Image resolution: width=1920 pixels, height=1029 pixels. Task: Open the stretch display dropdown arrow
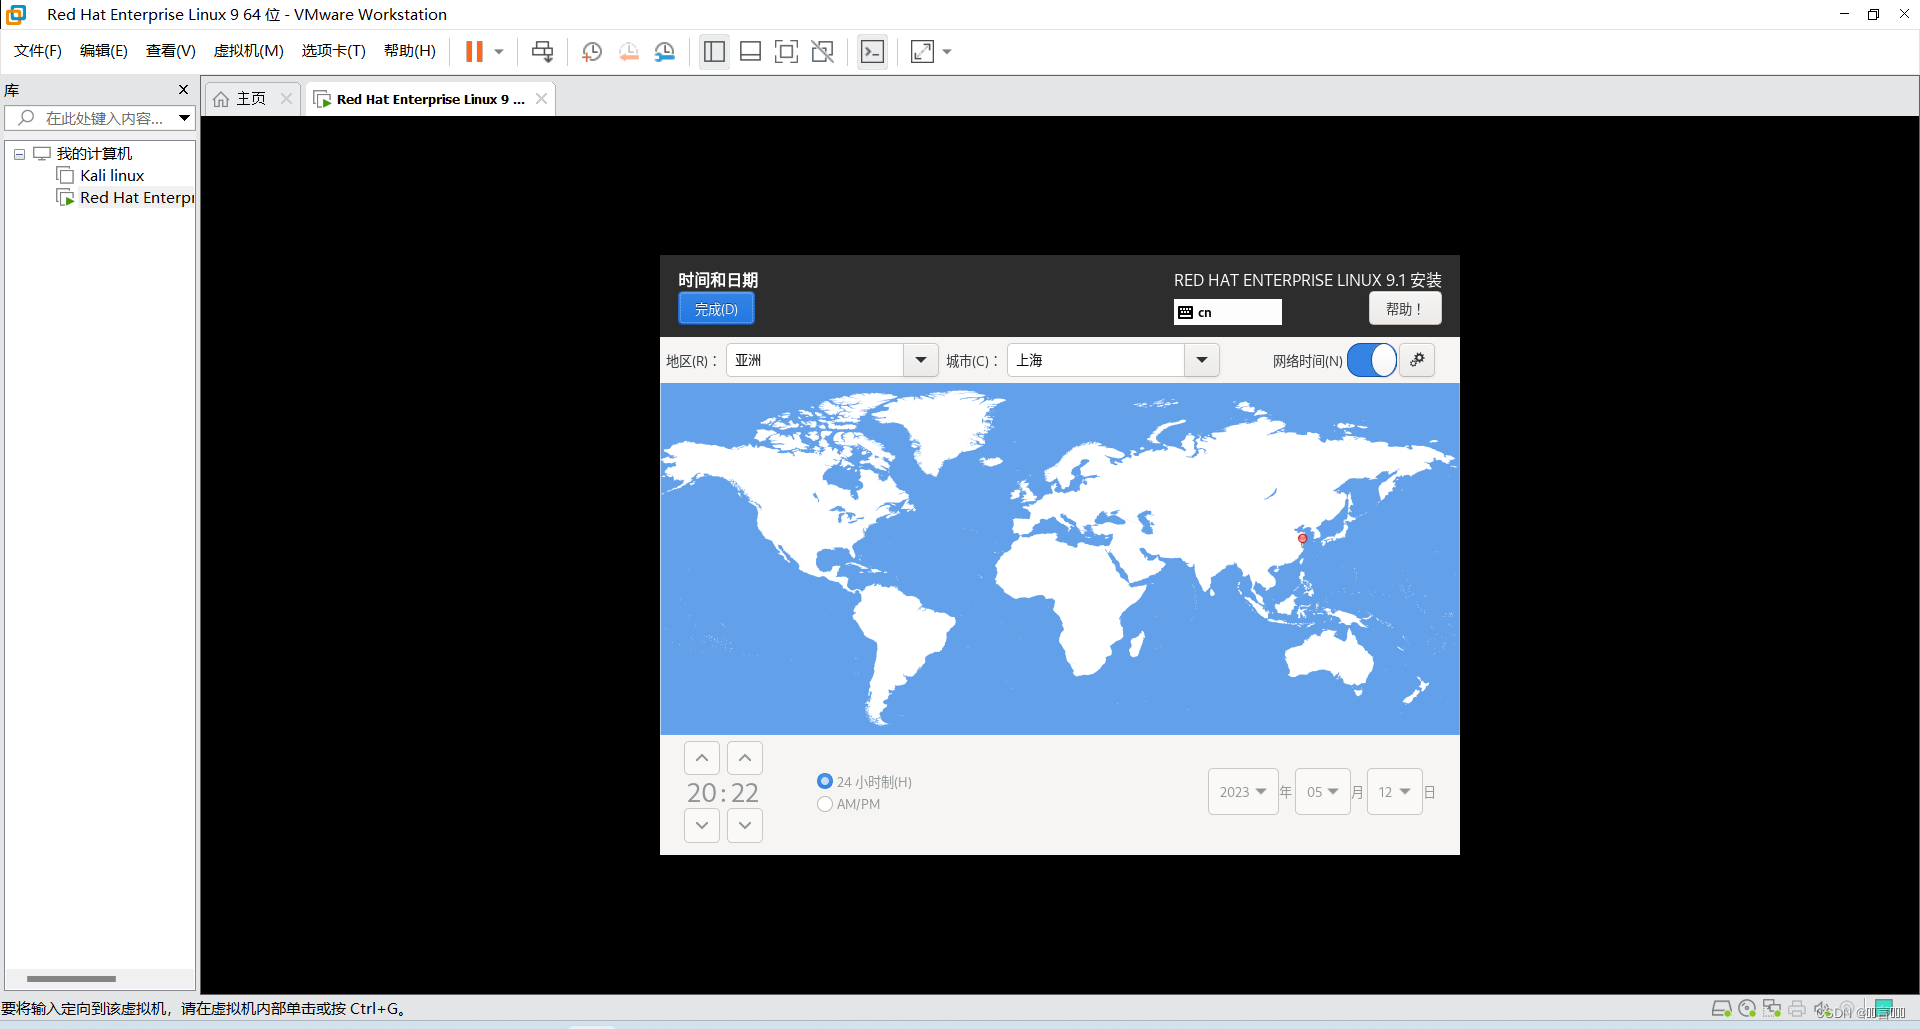point(947,51)
